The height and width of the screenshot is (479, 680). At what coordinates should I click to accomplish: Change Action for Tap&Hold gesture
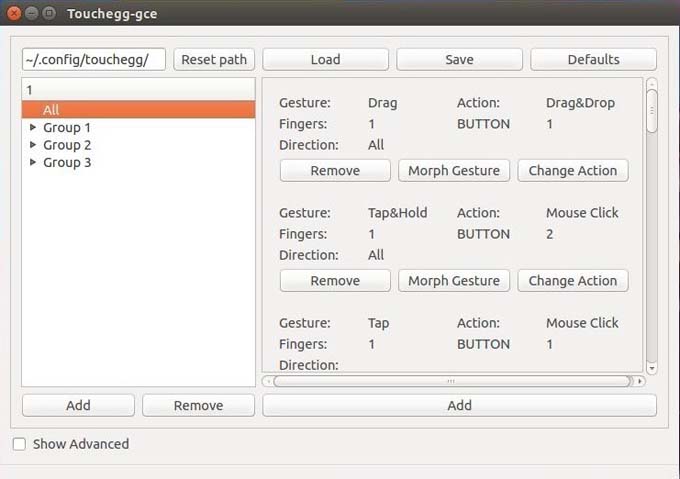tap(573, 281)
